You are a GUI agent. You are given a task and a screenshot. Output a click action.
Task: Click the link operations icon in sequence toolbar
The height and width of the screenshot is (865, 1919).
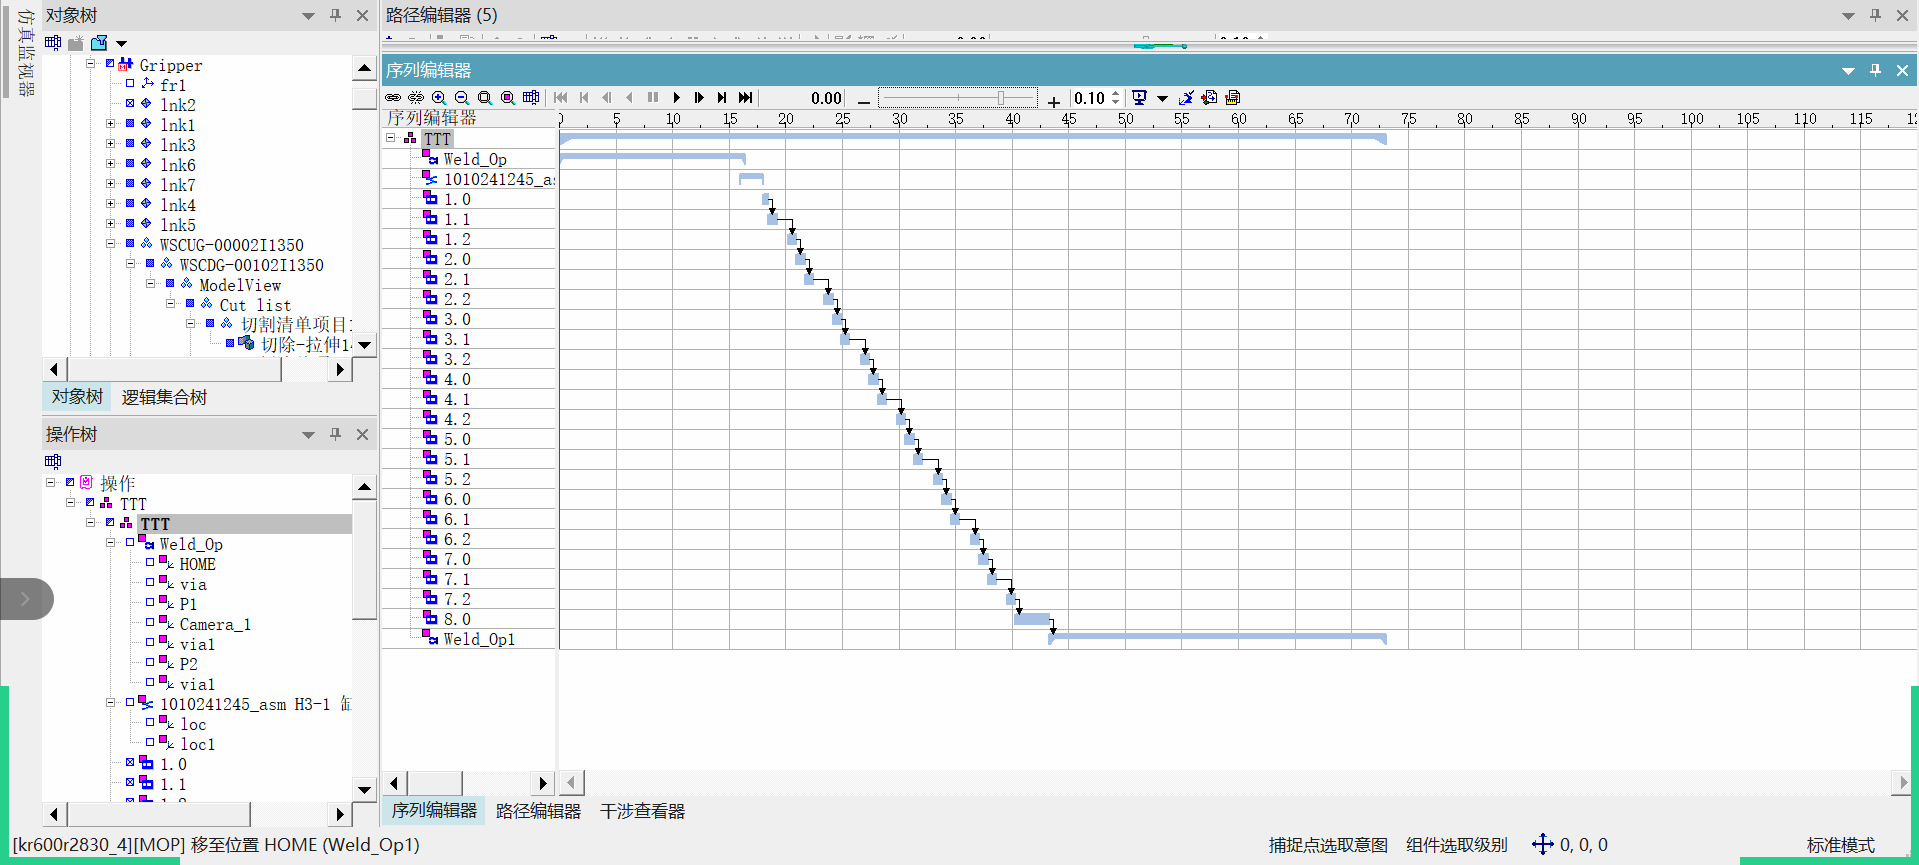pos(393,98)
